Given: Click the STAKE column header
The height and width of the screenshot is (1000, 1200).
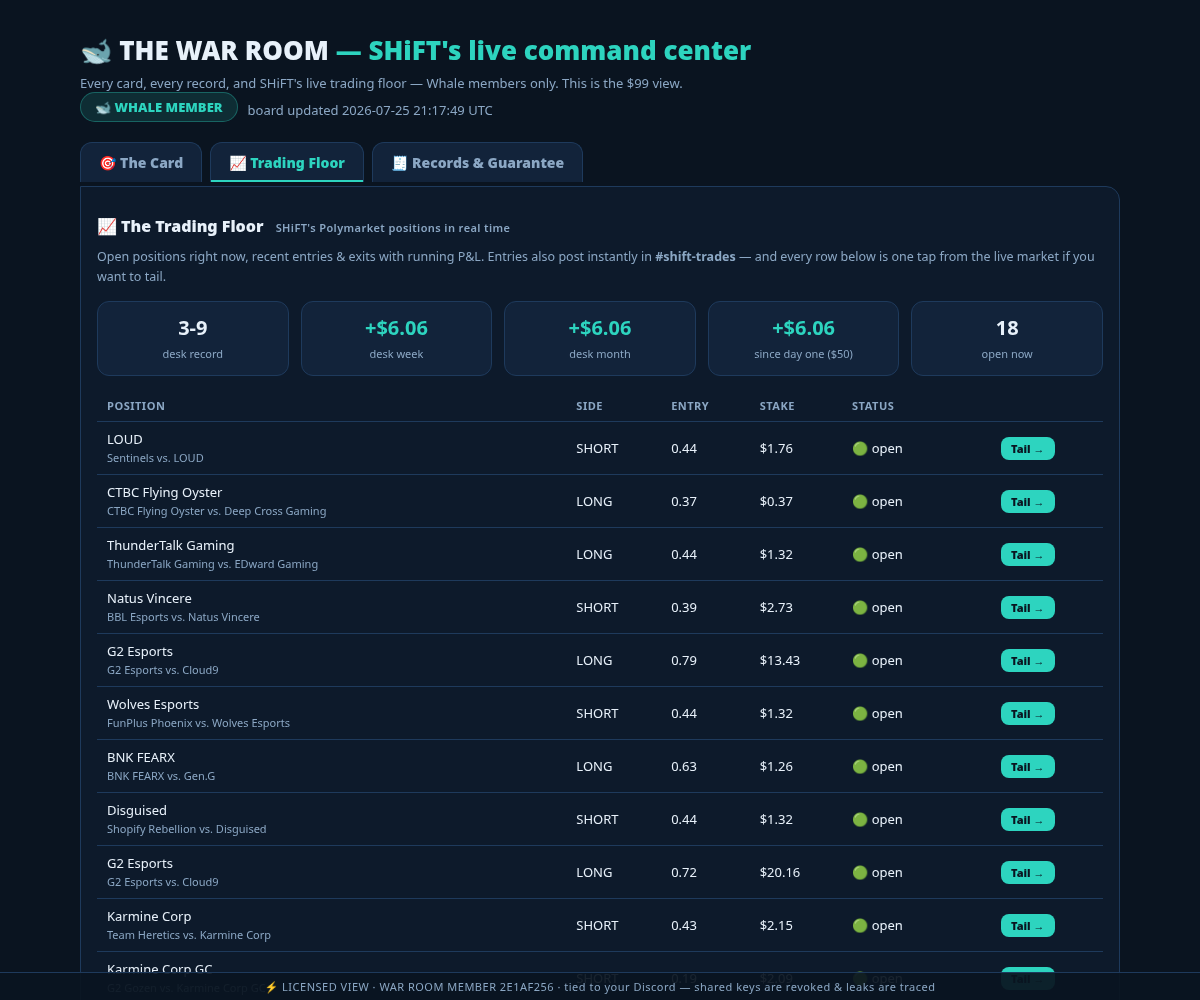Looking at the screenshot, I should [777, 406].
